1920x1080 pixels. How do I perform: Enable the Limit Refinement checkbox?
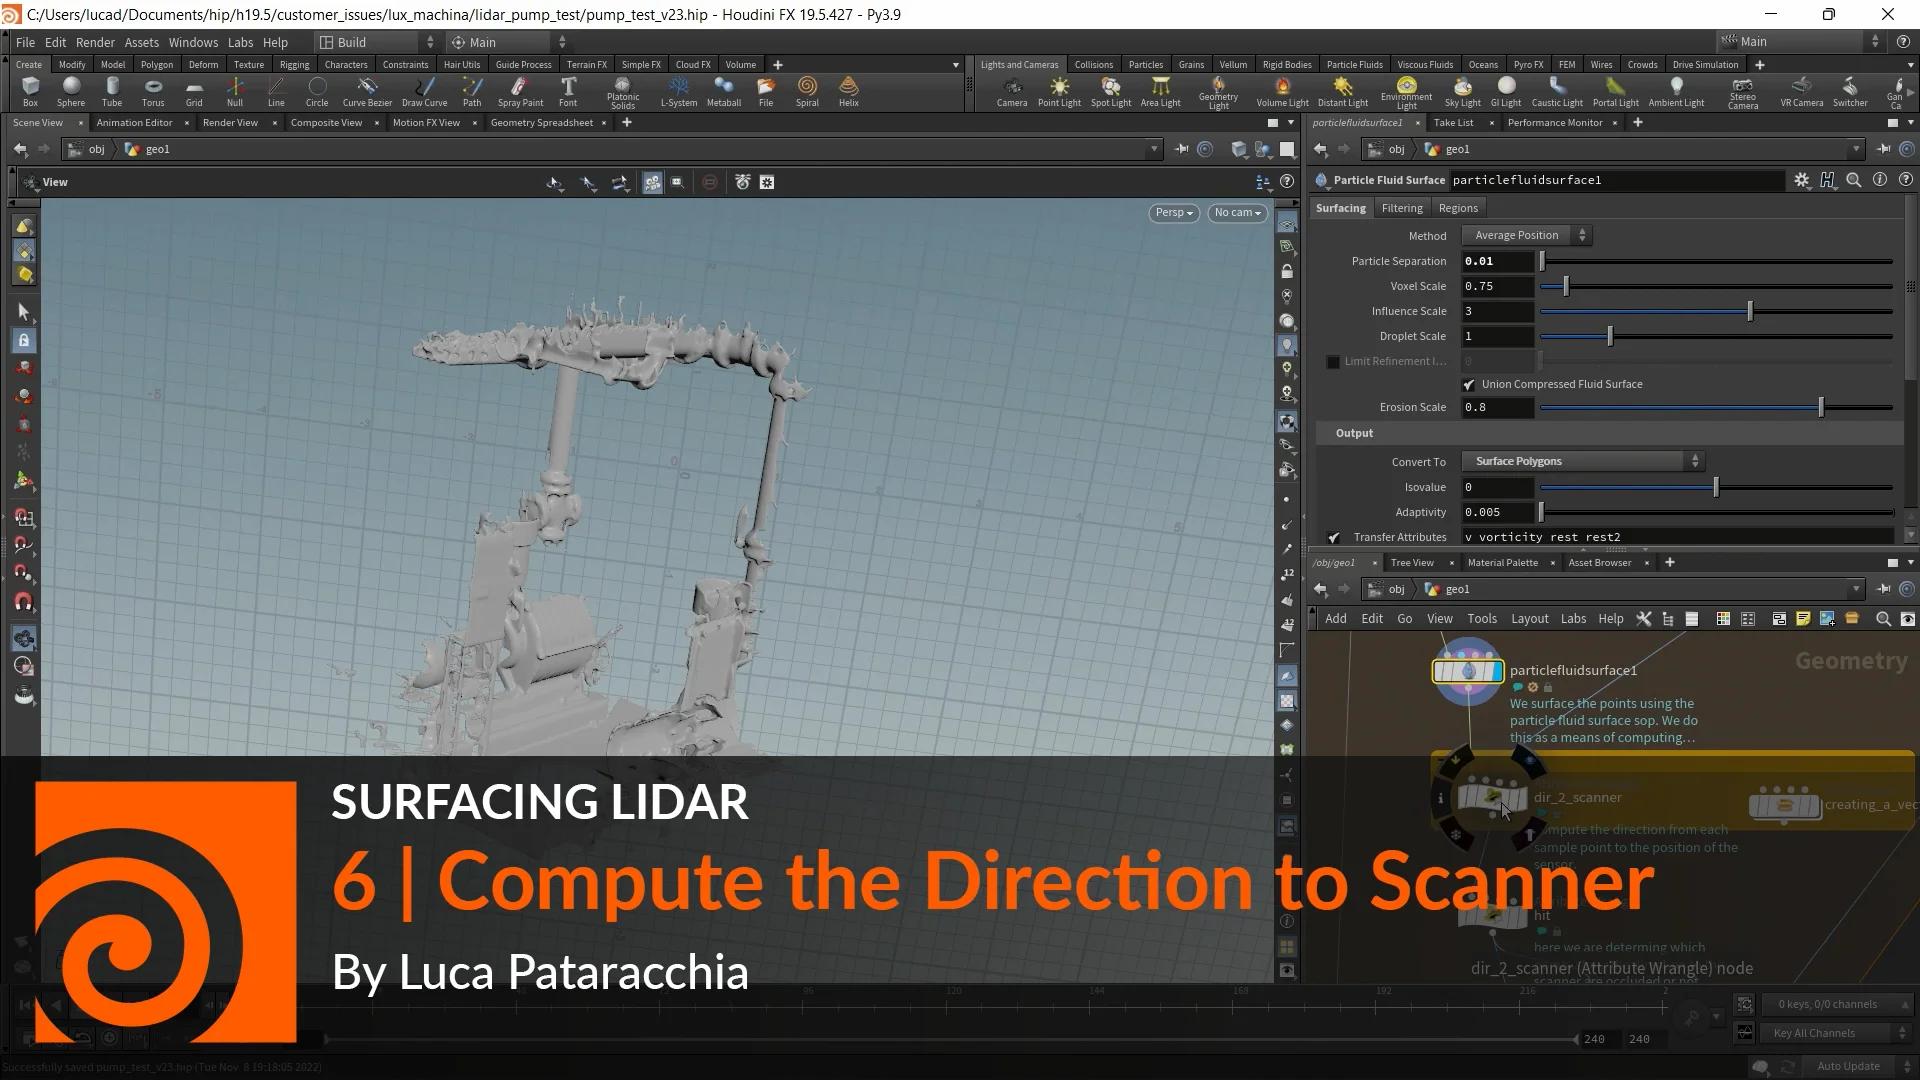click(1332, 361)
